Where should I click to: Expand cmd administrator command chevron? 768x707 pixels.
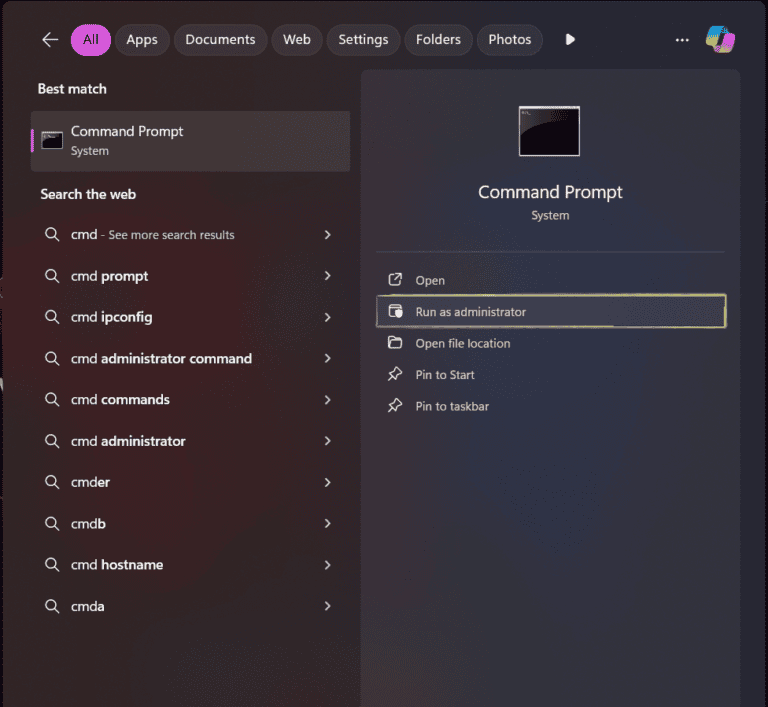pos(328,358)
